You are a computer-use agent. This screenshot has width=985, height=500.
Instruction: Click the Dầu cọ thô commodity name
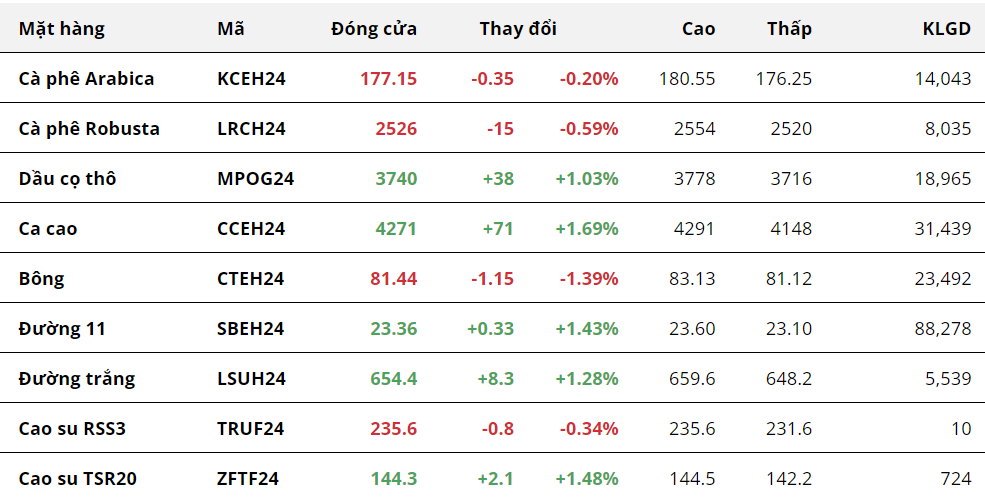pyautogui.click(x=67, y=179)
